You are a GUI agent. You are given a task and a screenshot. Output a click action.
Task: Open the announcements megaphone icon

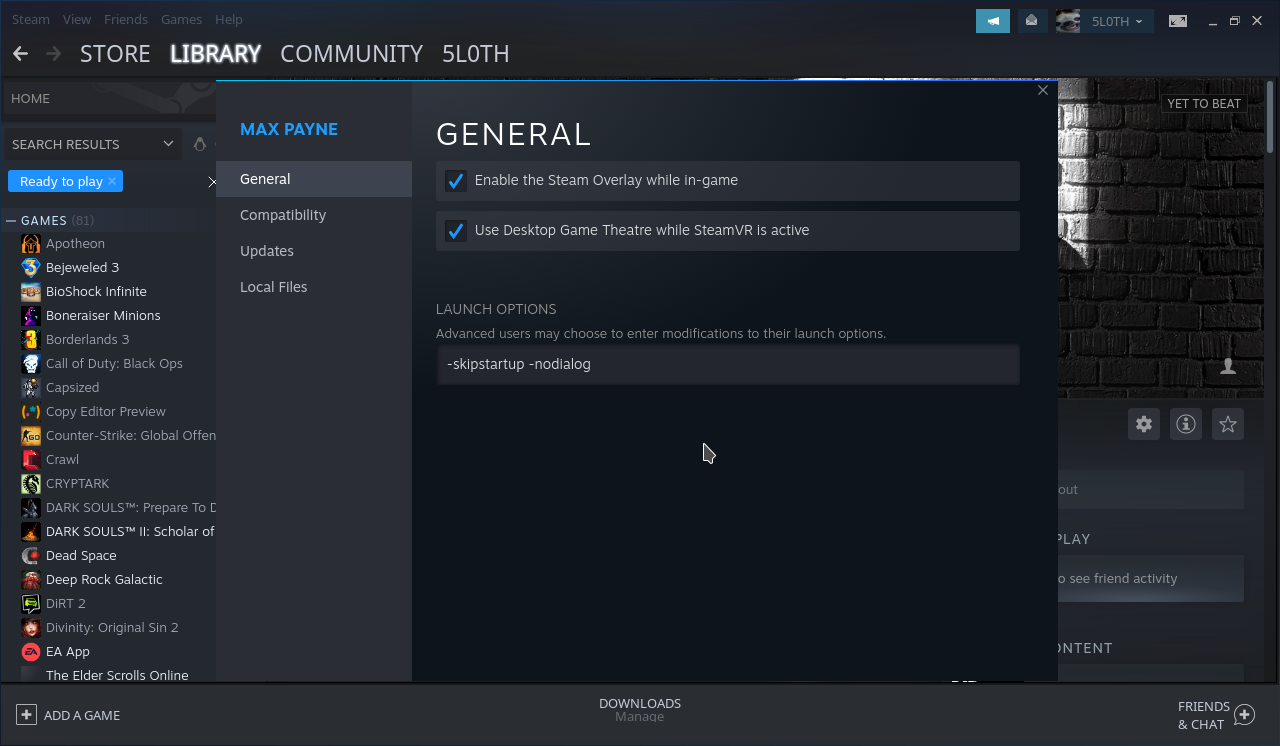coord(993,21)
